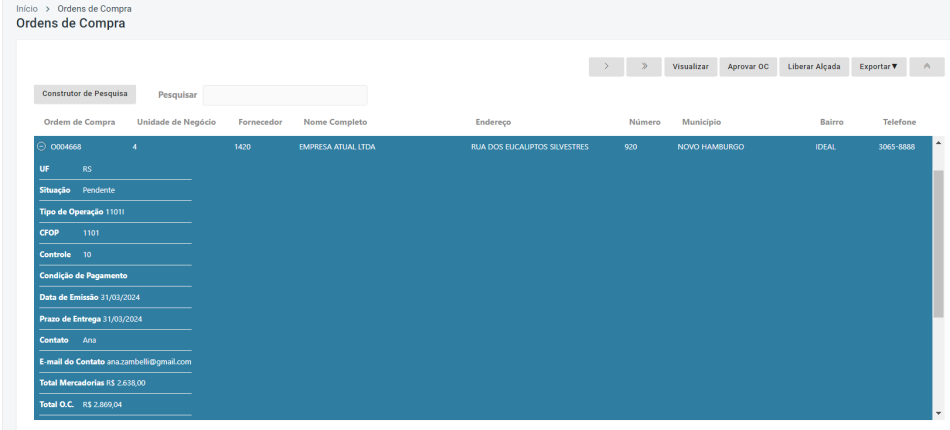Viewport: 950px width, 430px height.
Task: Sort by Telefone column header
Action: point(899,122)
